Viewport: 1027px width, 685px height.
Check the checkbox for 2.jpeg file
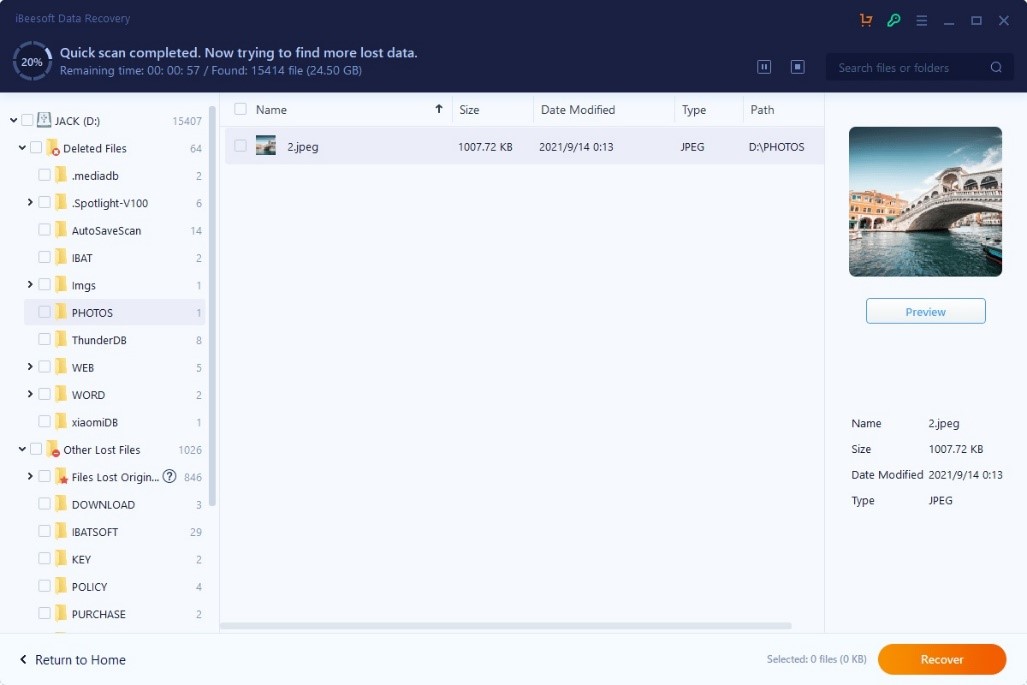click(x=240, y=144)
